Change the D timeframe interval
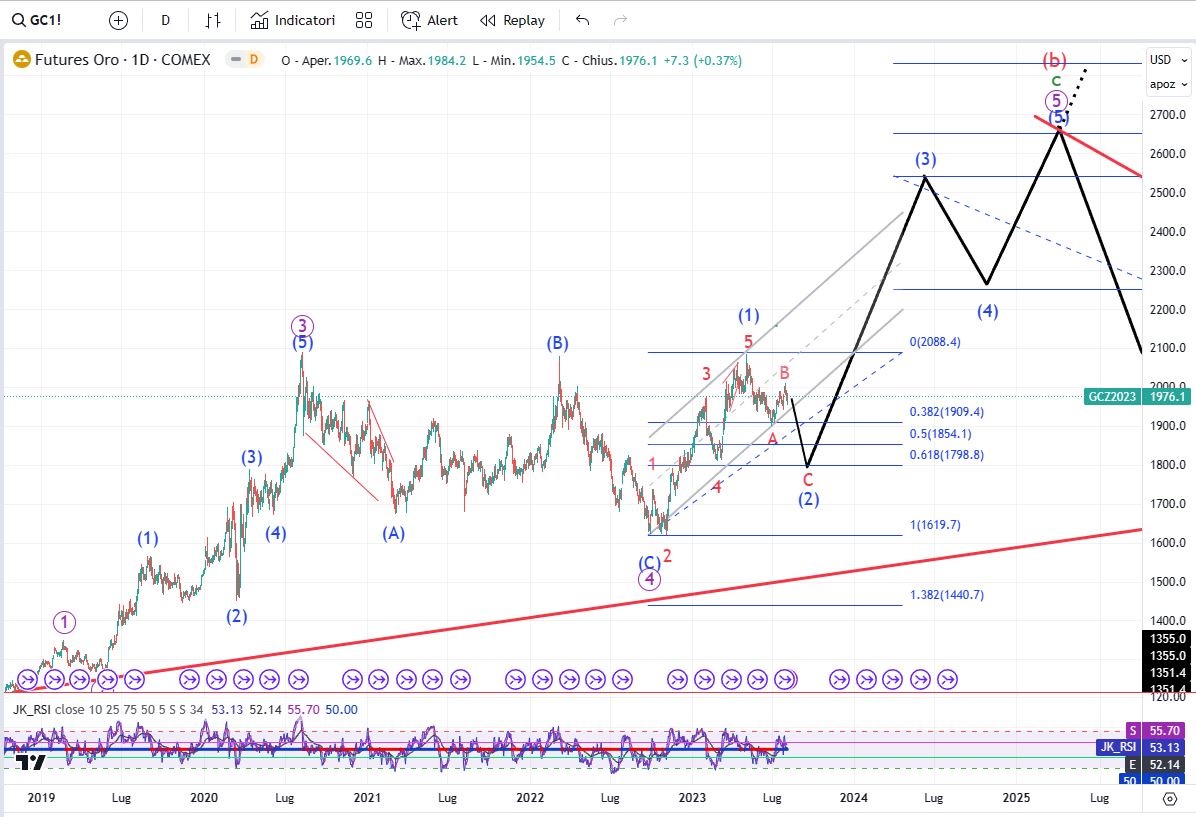This screenshot has height=817, width=1196. tap(166, 21)
